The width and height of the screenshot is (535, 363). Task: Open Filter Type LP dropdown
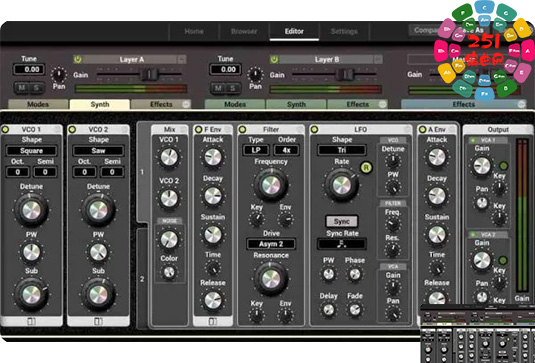[x=256, y=150]
